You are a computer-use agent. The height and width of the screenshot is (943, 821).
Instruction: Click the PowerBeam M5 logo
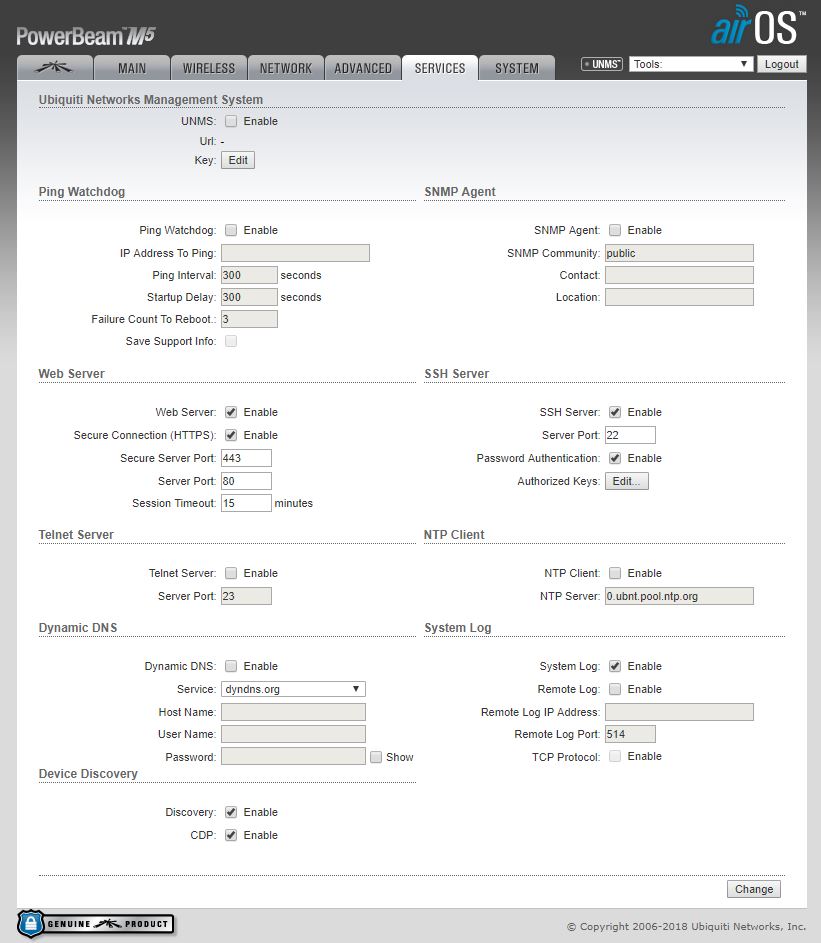[x=84, y=37]
